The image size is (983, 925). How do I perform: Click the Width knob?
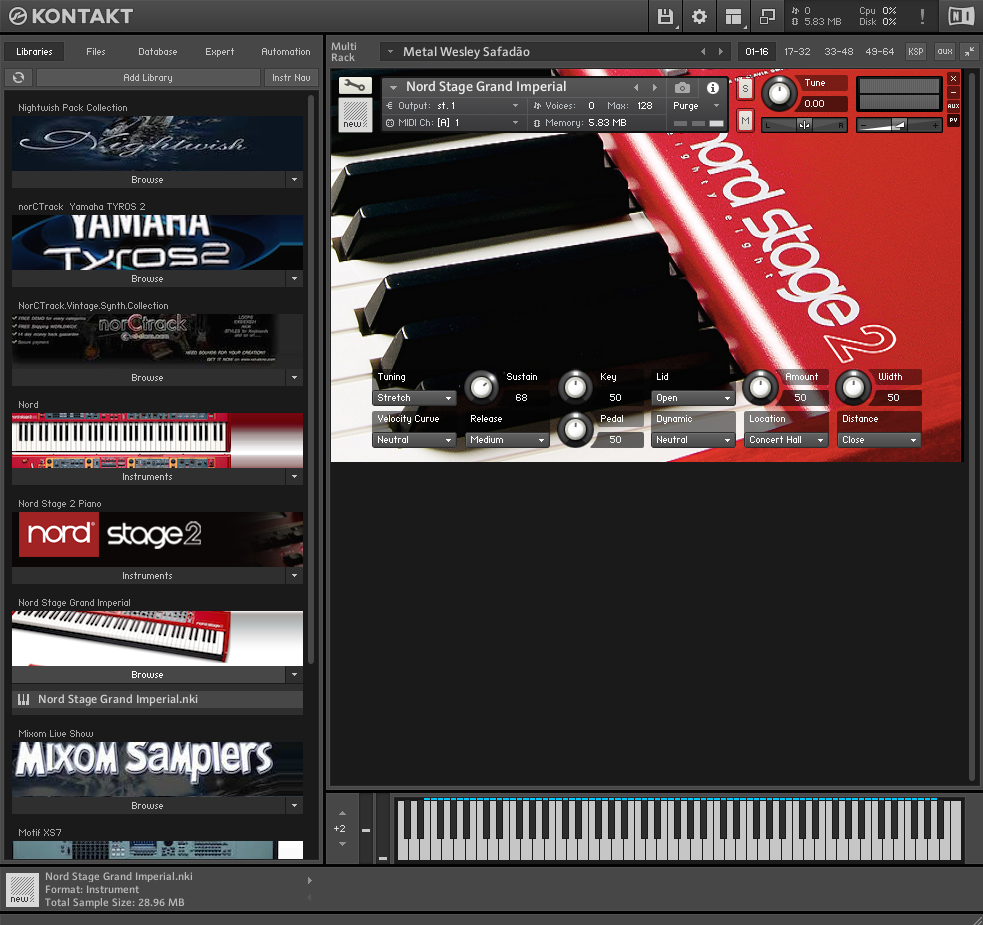pos(853,387)
